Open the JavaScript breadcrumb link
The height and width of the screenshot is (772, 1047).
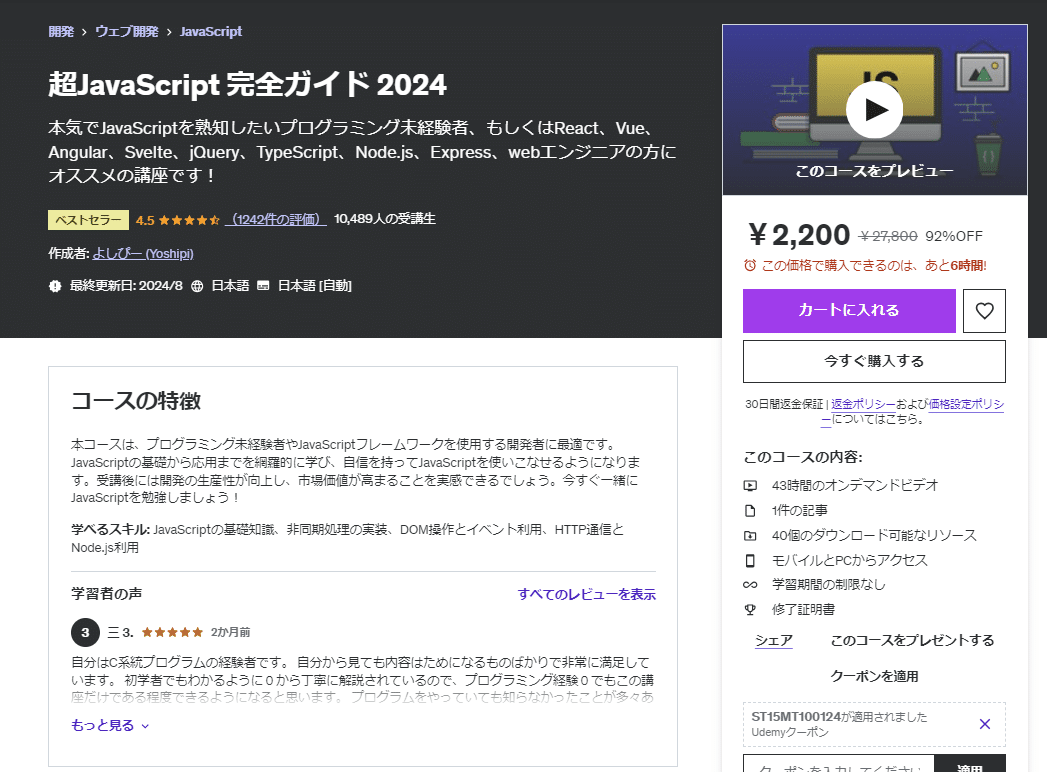(x=211, y=31)
